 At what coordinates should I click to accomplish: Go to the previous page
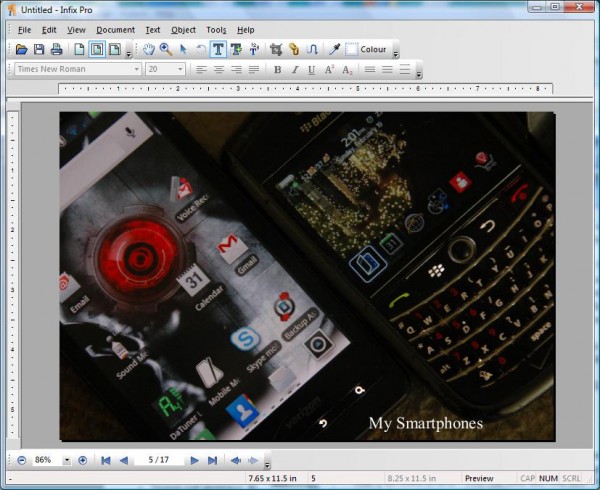tap(124, 461)
